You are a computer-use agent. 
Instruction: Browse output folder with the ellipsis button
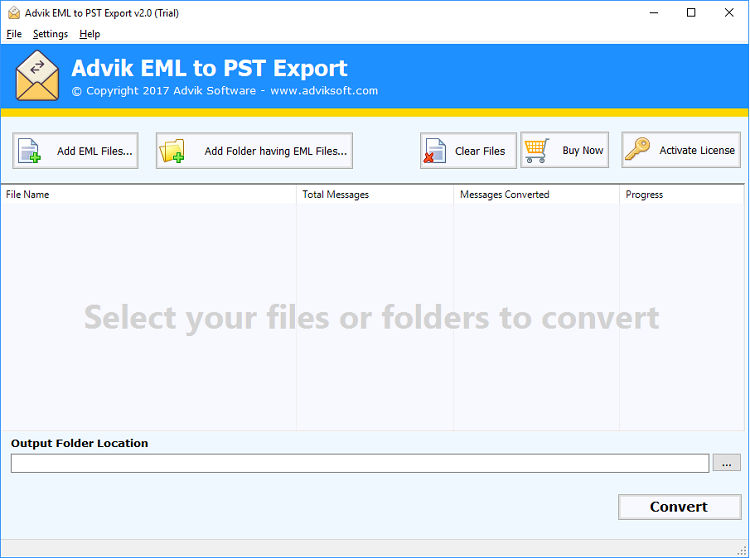point(726,463)
